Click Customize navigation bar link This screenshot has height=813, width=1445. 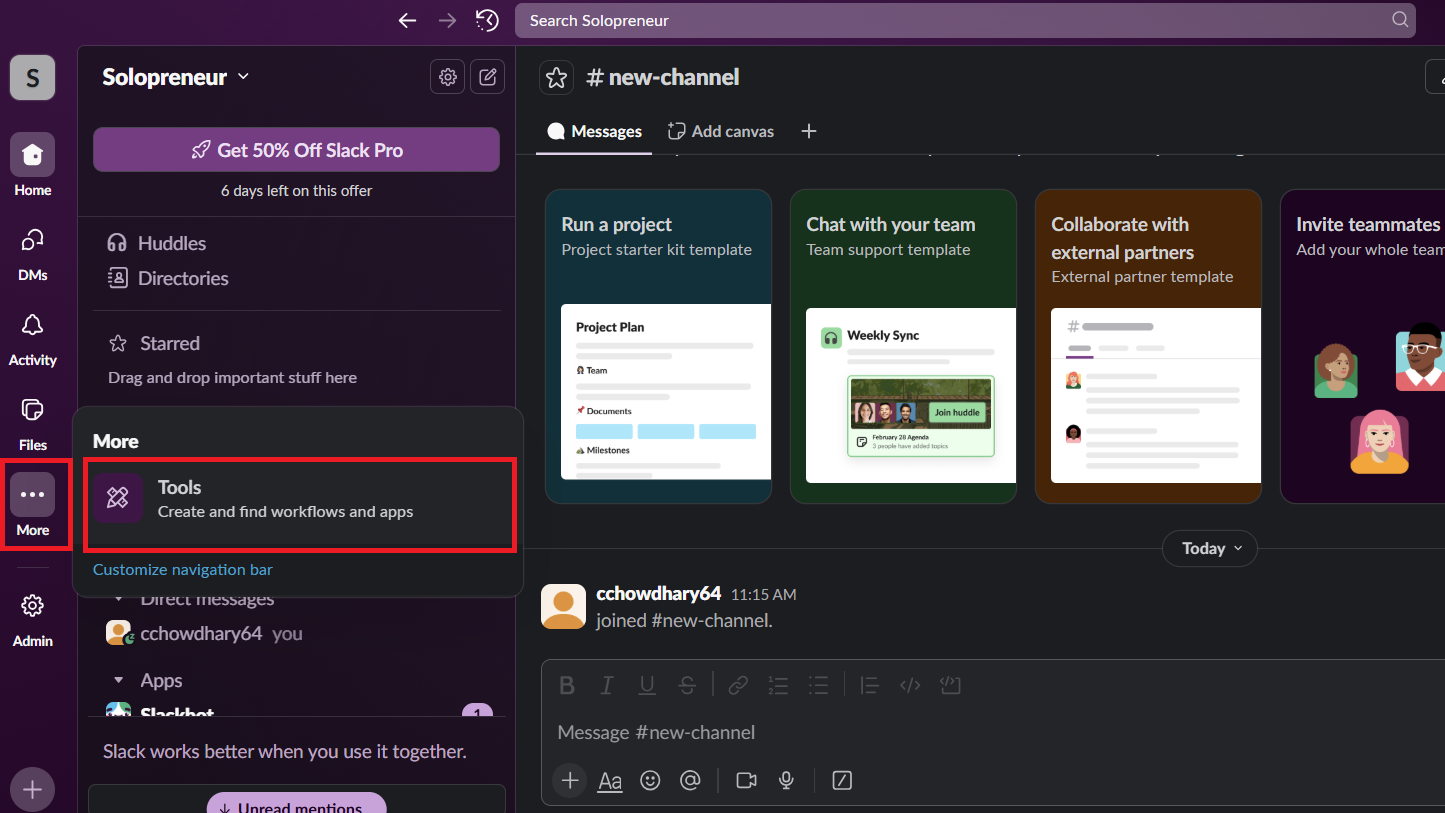click(x=183, y=569)
